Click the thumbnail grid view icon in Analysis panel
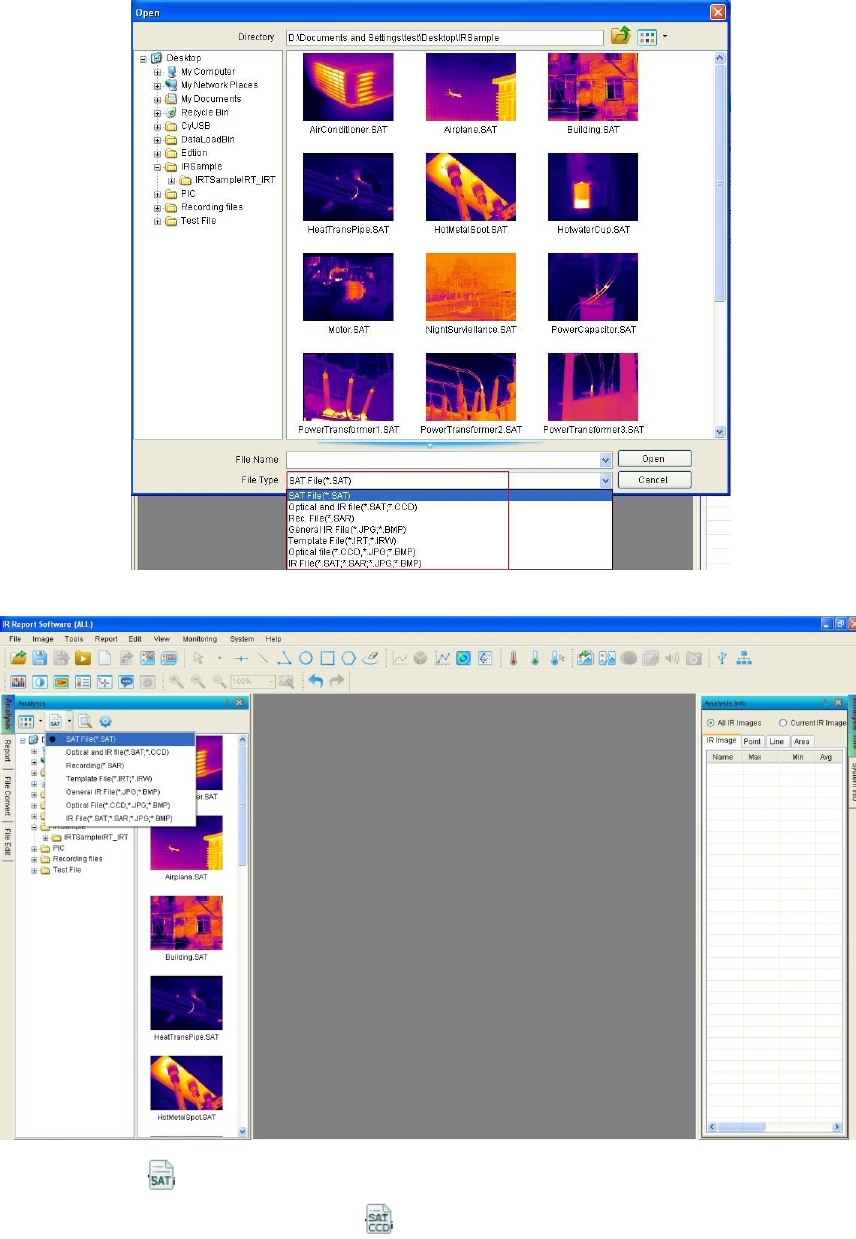 (27, 720)
